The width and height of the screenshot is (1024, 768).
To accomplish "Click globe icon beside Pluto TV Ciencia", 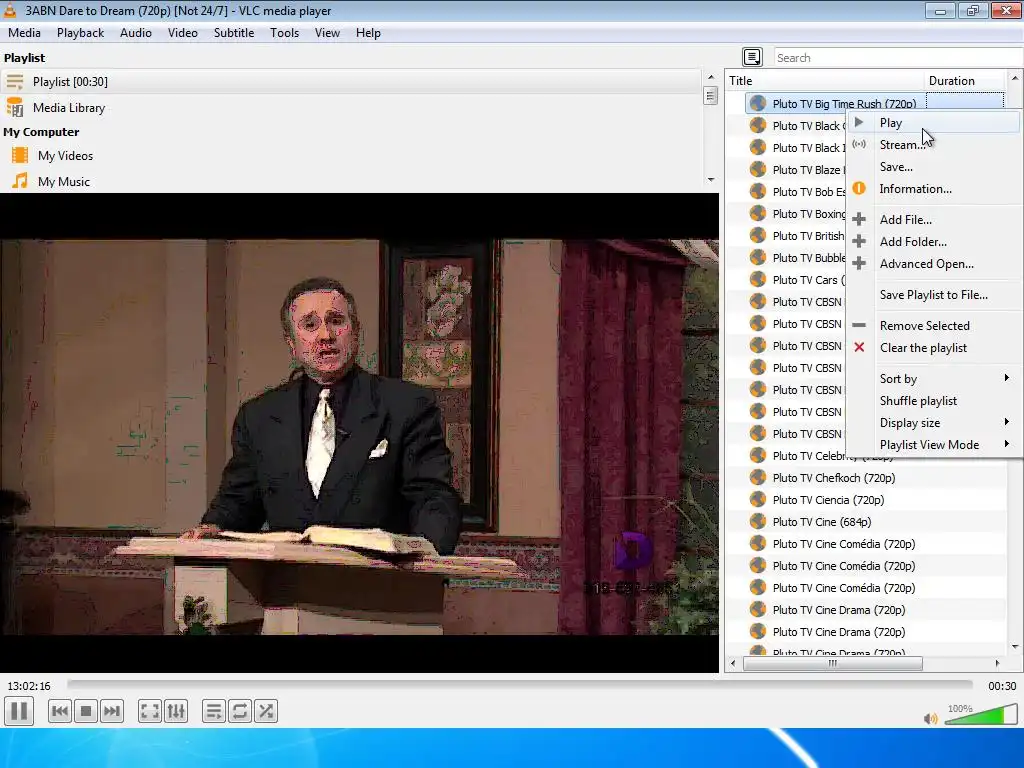I will coord(758,500).
